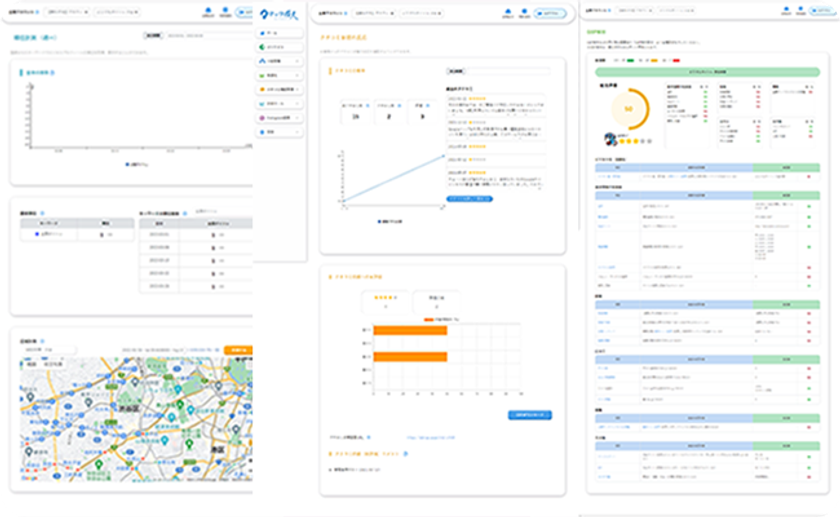Click the second blue header icon in left panel
This screenshot has width=840, height=517.
(x=225, y=12)
